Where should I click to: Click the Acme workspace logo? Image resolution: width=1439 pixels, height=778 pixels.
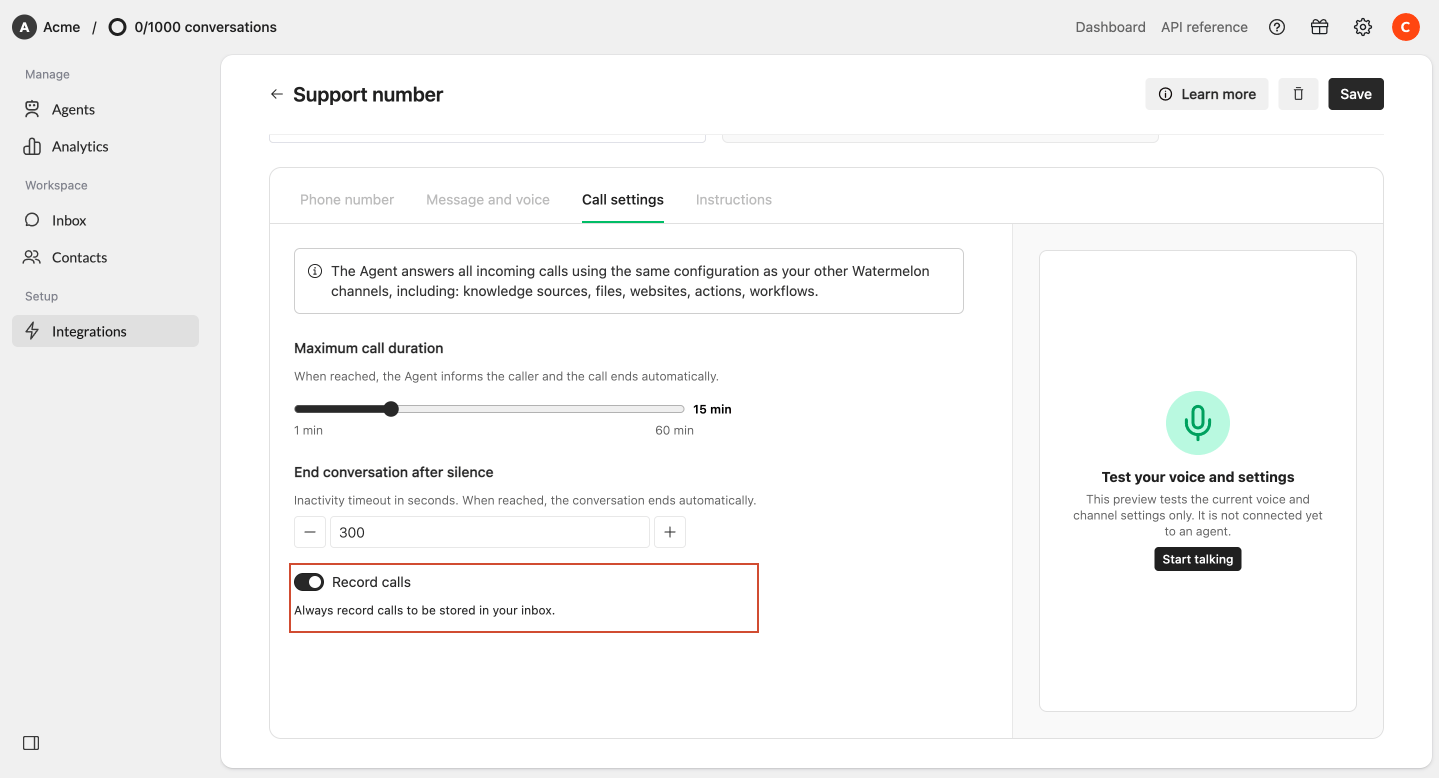24,27
